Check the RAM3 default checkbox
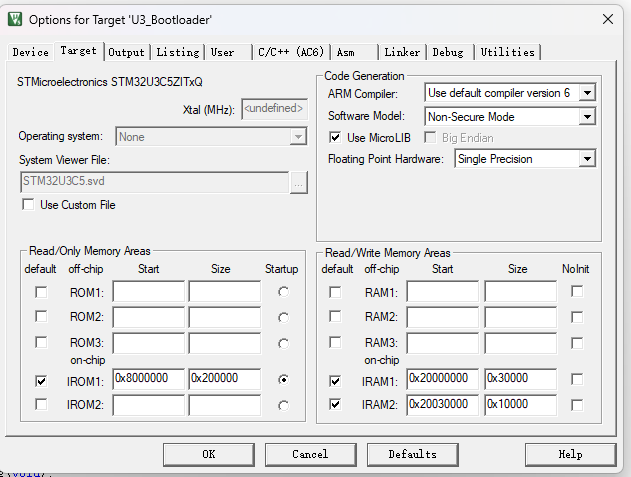The height and width of the screenshot is (477, 631). coord(335,342)
